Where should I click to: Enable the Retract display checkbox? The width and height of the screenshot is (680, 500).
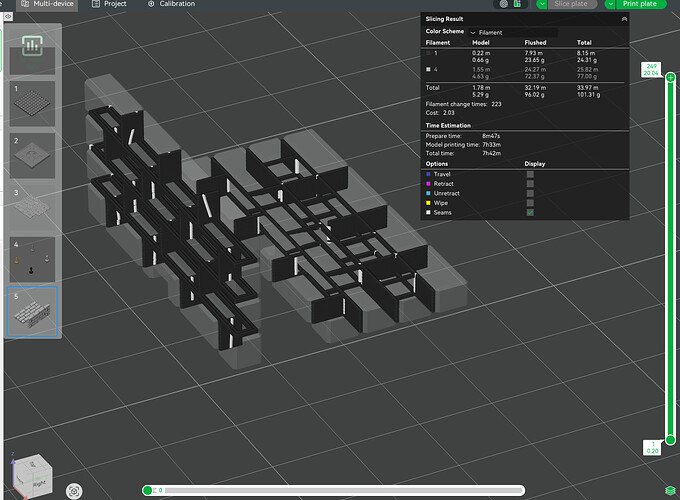[530, 184]
